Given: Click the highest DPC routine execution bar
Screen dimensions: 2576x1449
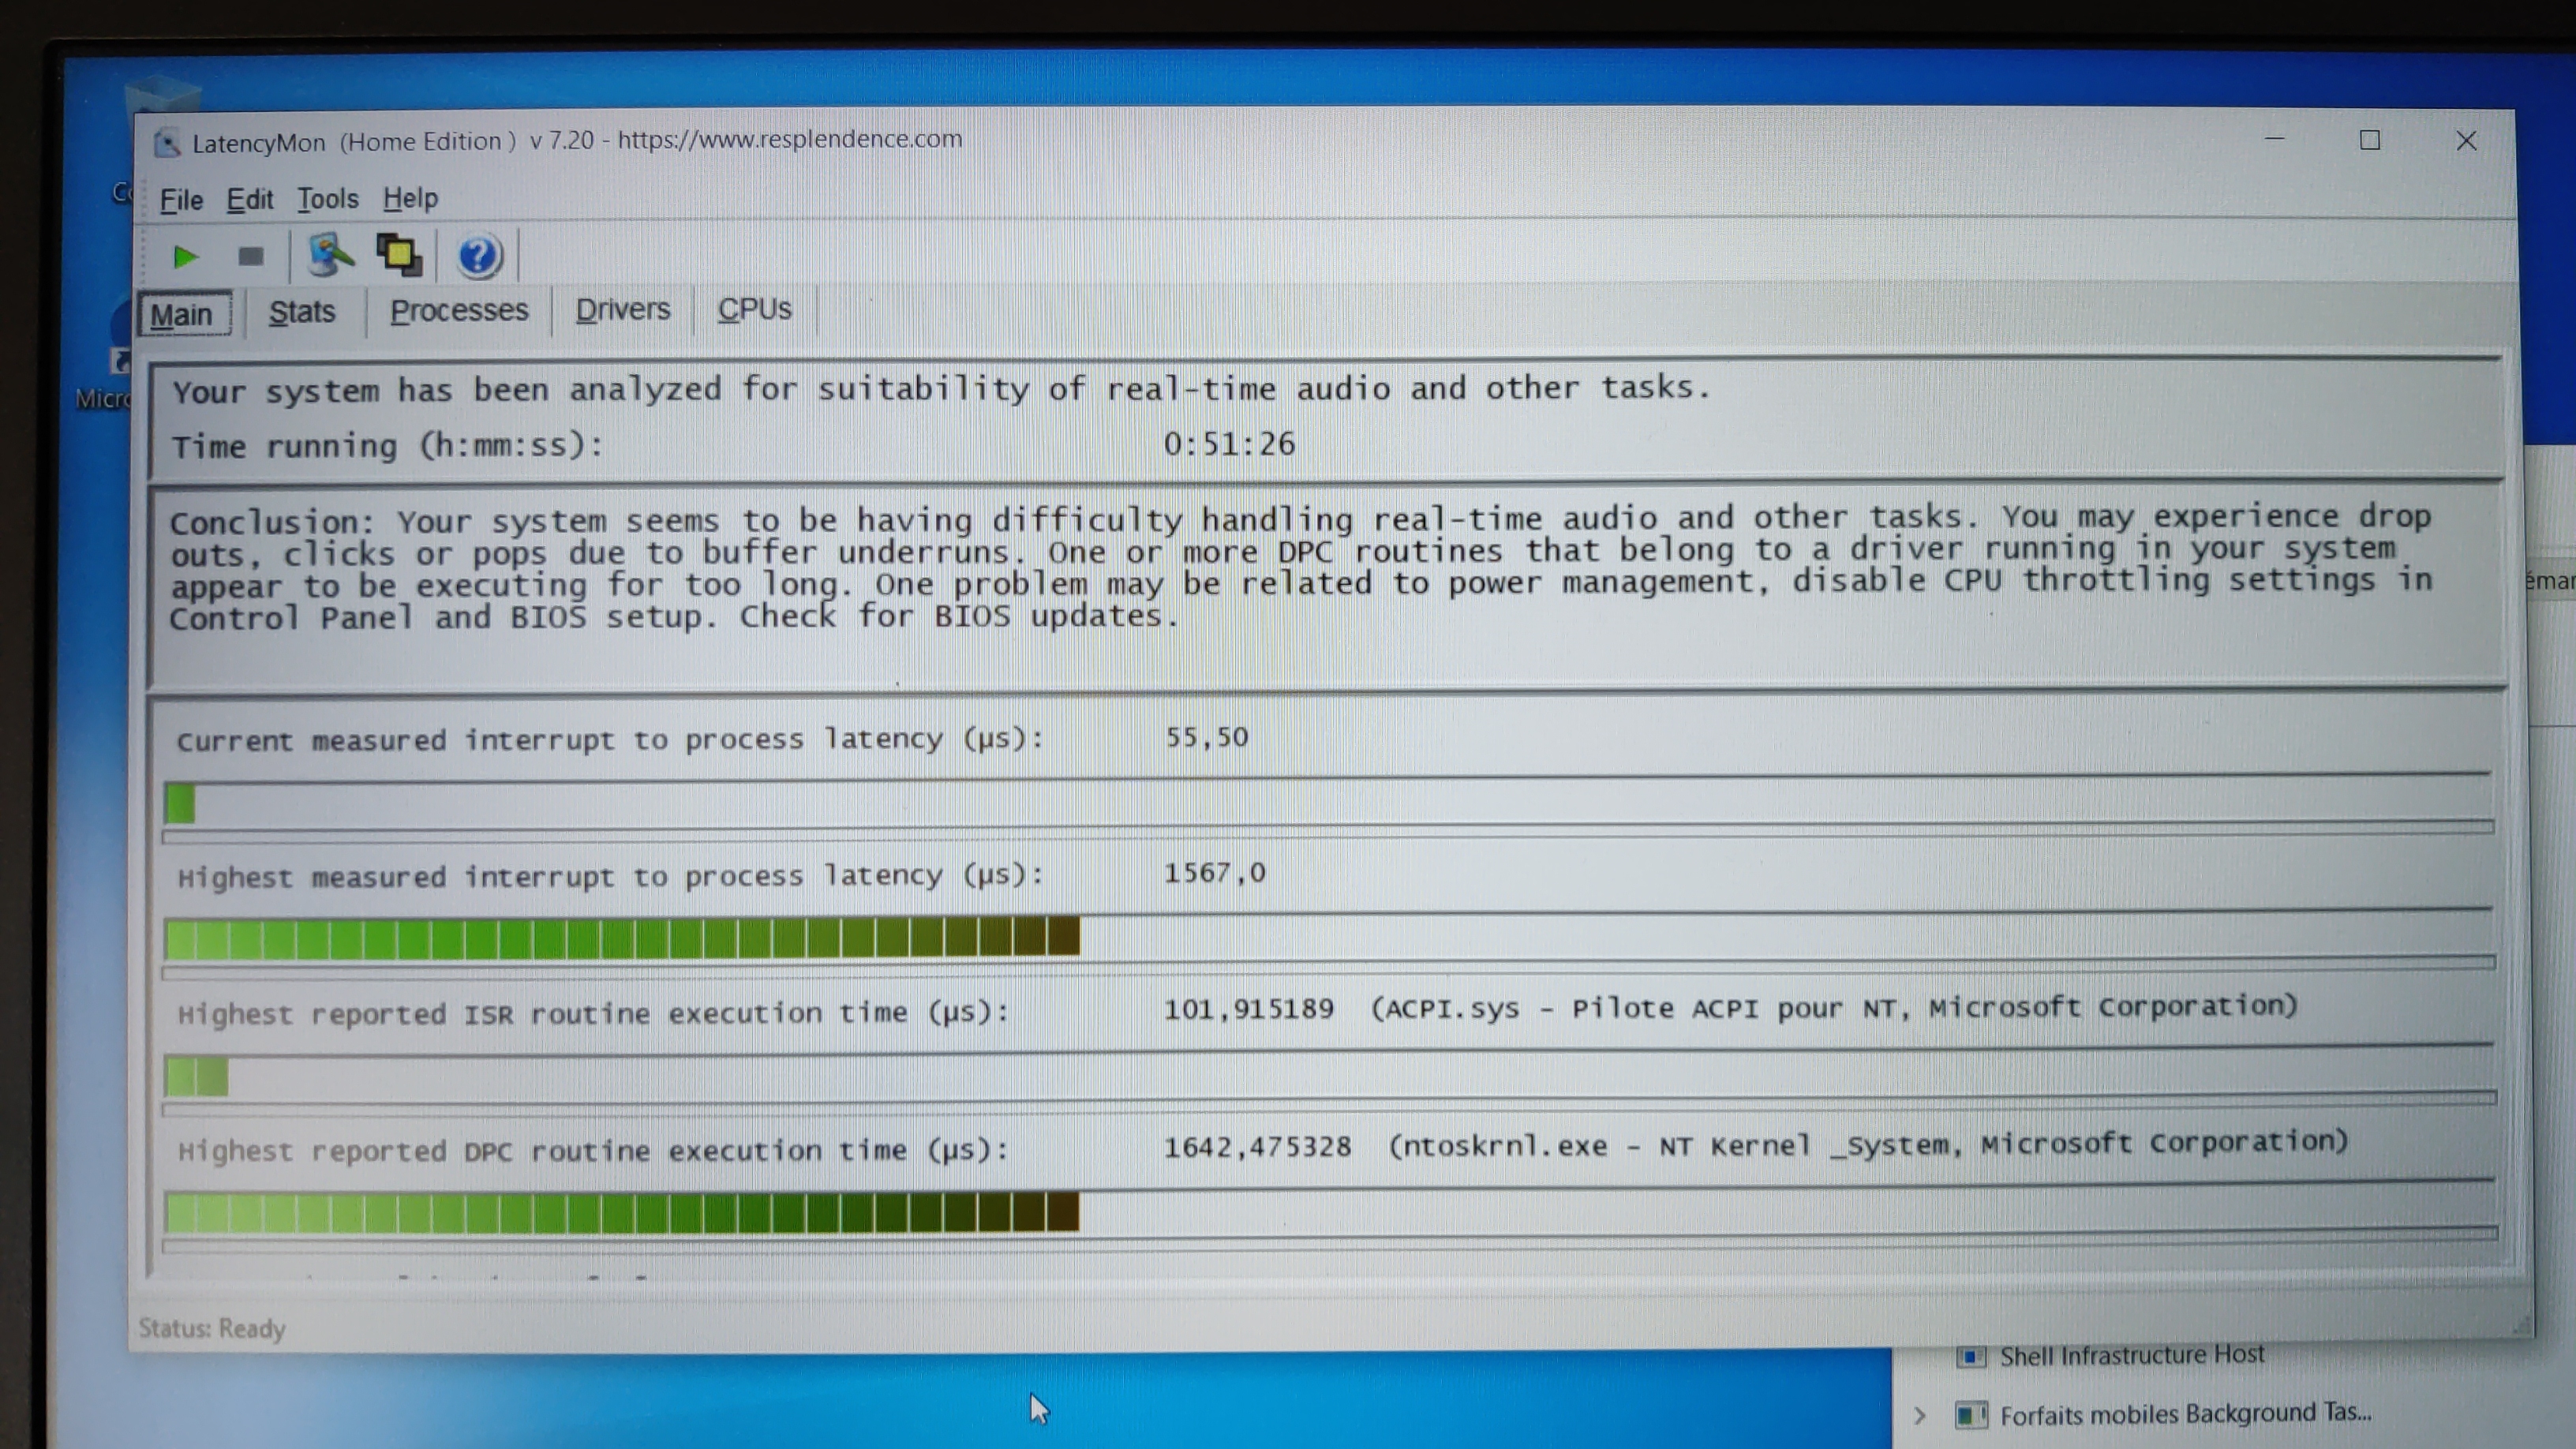Looking at the screenshot, I should [621, 1212].
